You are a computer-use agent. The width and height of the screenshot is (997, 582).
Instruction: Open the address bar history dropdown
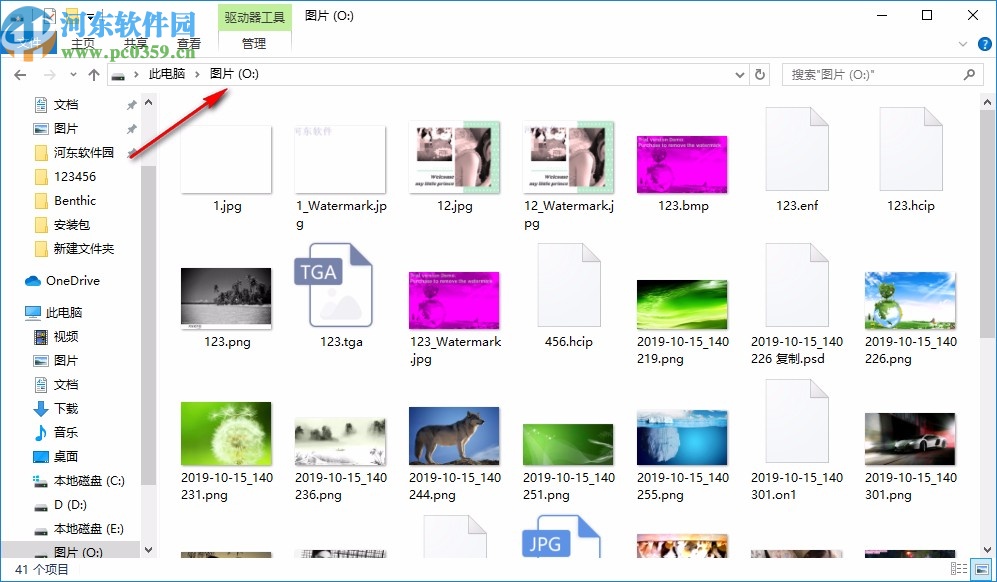click(x=739, y=74)
